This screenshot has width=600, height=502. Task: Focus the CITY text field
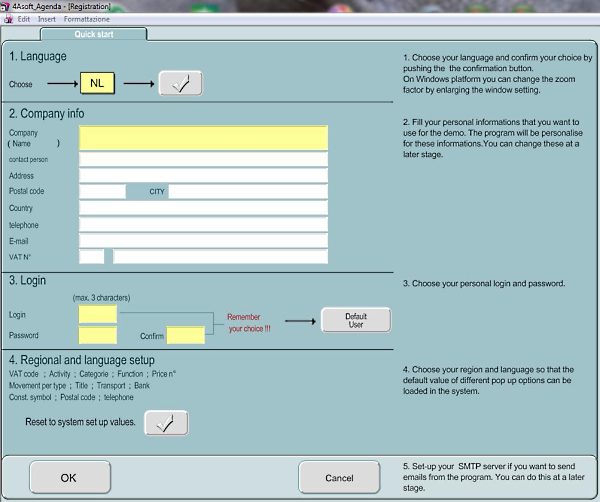pyautogui.click(x=248, y=191)
